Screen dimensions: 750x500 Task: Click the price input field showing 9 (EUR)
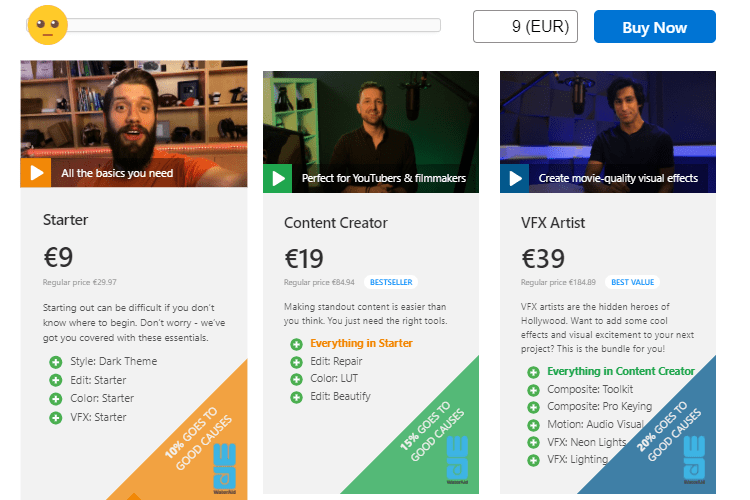525,26
